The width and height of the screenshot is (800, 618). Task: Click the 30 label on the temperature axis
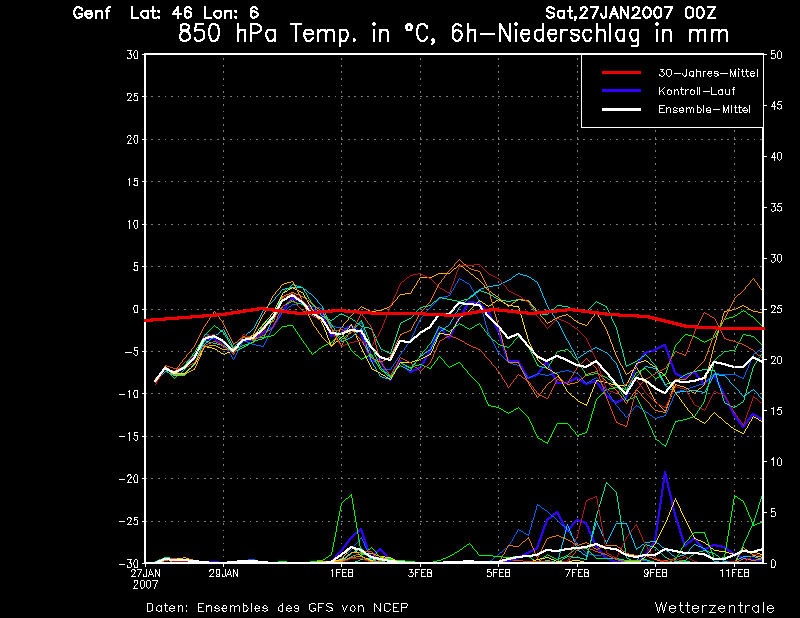tap(132, 54)
